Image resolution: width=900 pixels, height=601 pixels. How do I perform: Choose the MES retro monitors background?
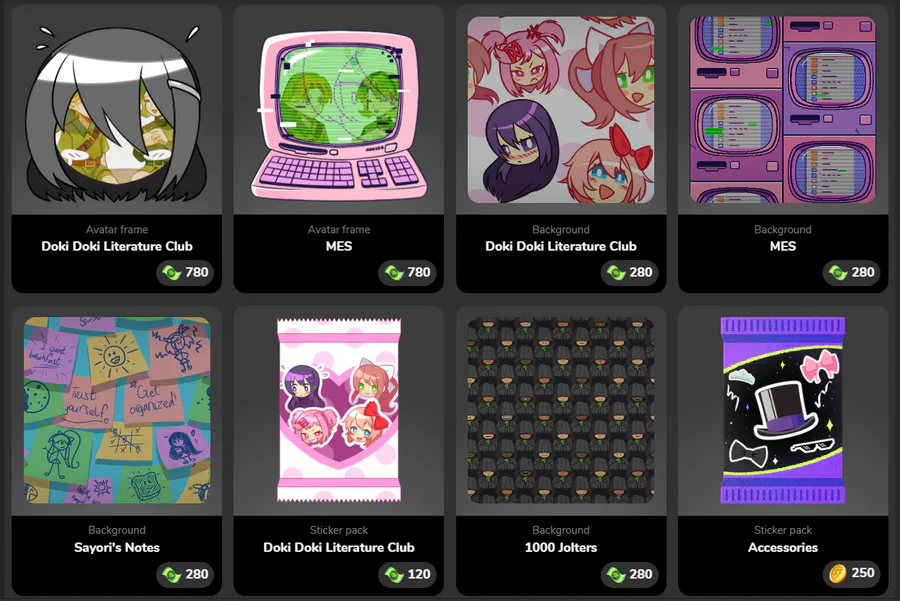pos(783,110)
